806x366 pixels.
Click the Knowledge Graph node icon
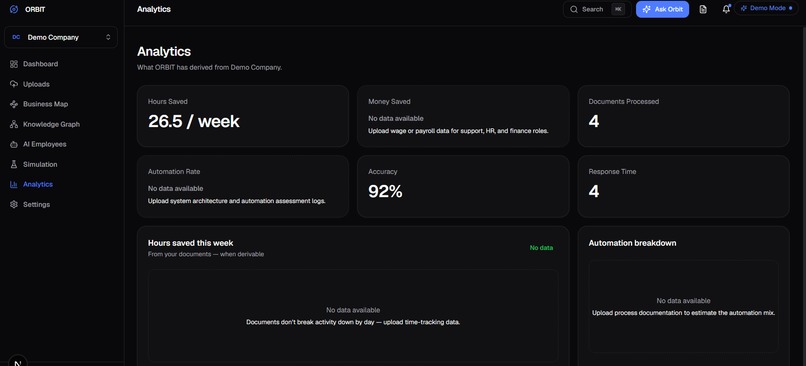tap(14, 124)
